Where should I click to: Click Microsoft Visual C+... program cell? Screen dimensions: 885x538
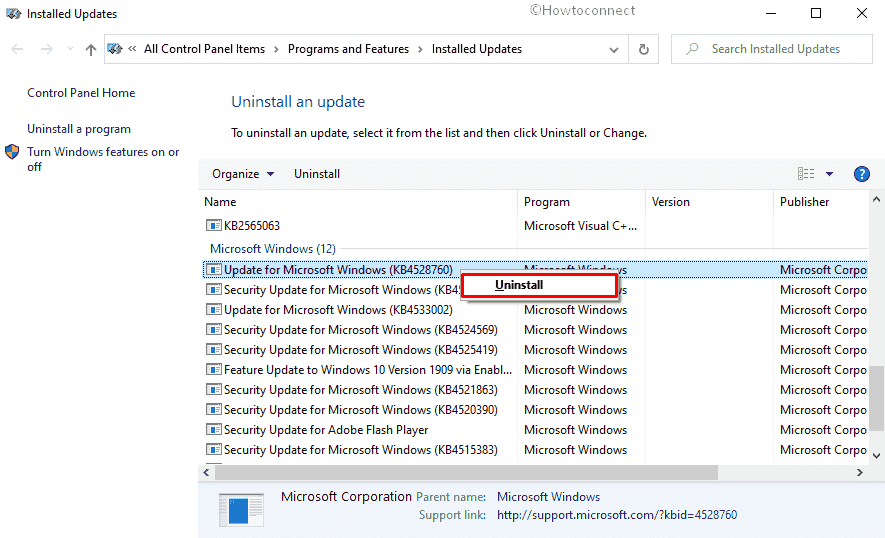pos(580,226)
